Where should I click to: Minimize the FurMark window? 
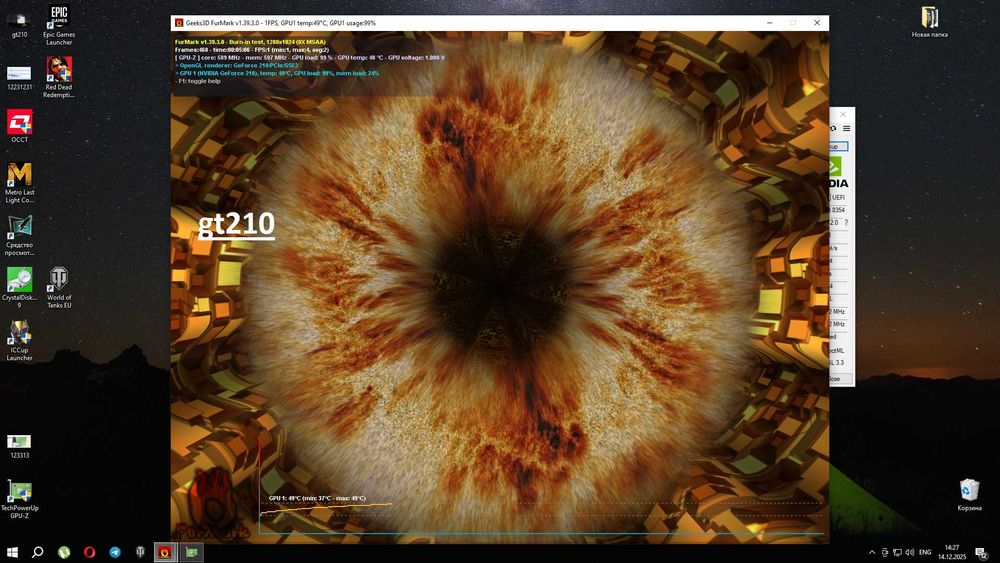[770, 23]
